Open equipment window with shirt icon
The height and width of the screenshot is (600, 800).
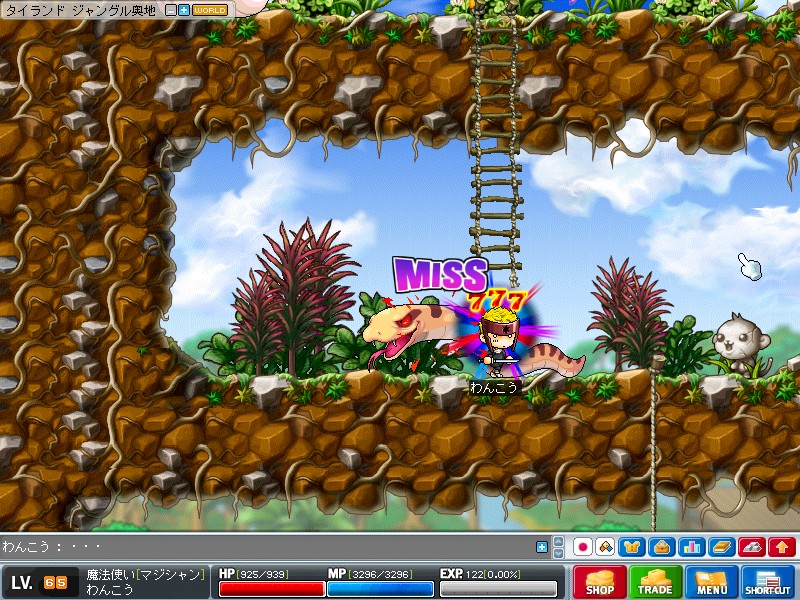[634, 547]
